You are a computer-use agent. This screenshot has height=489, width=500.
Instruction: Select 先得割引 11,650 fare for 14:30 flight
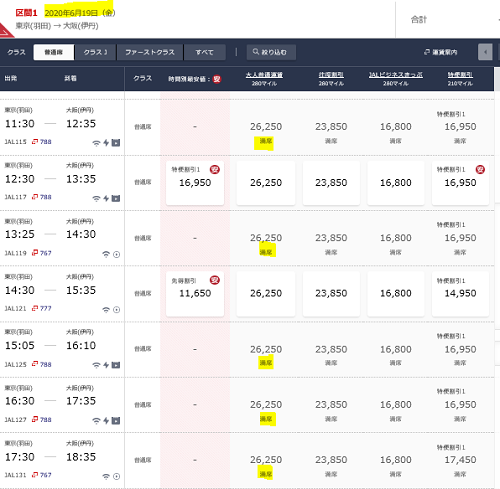195,293
